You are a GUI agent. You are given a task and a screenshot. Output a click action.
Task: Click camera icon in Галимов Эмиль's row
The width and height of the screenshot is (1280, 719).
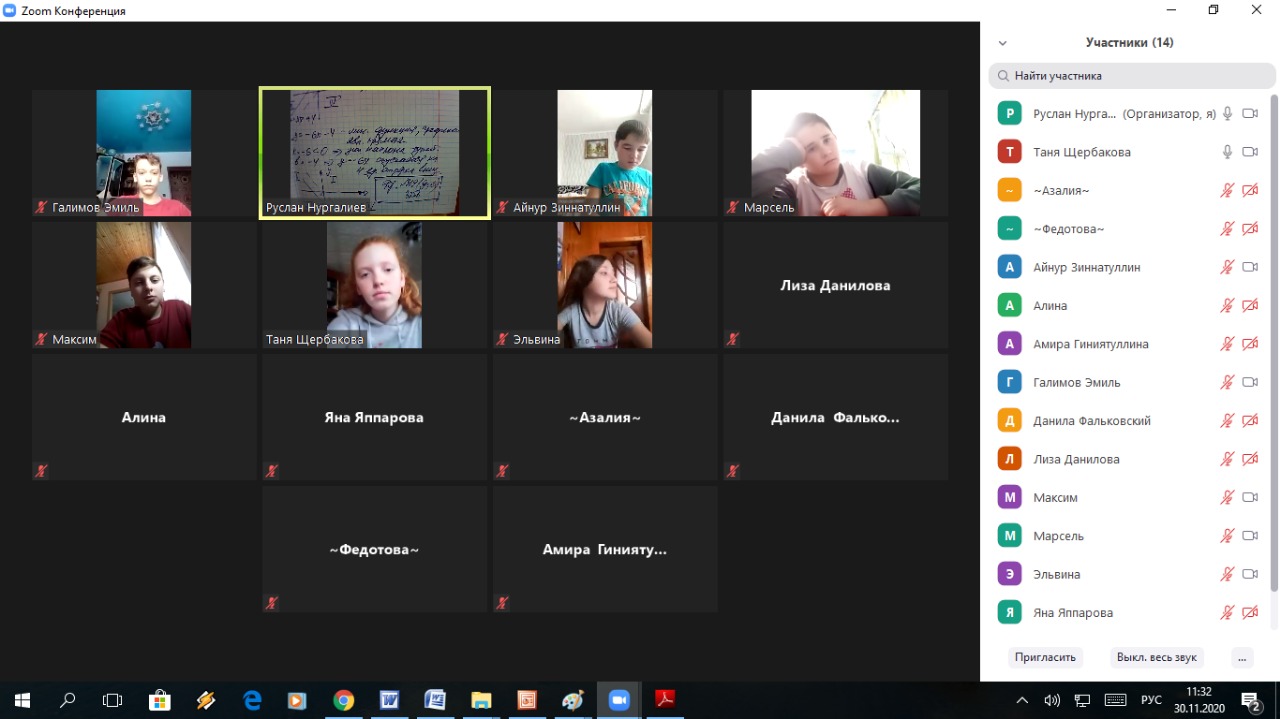1249,382
